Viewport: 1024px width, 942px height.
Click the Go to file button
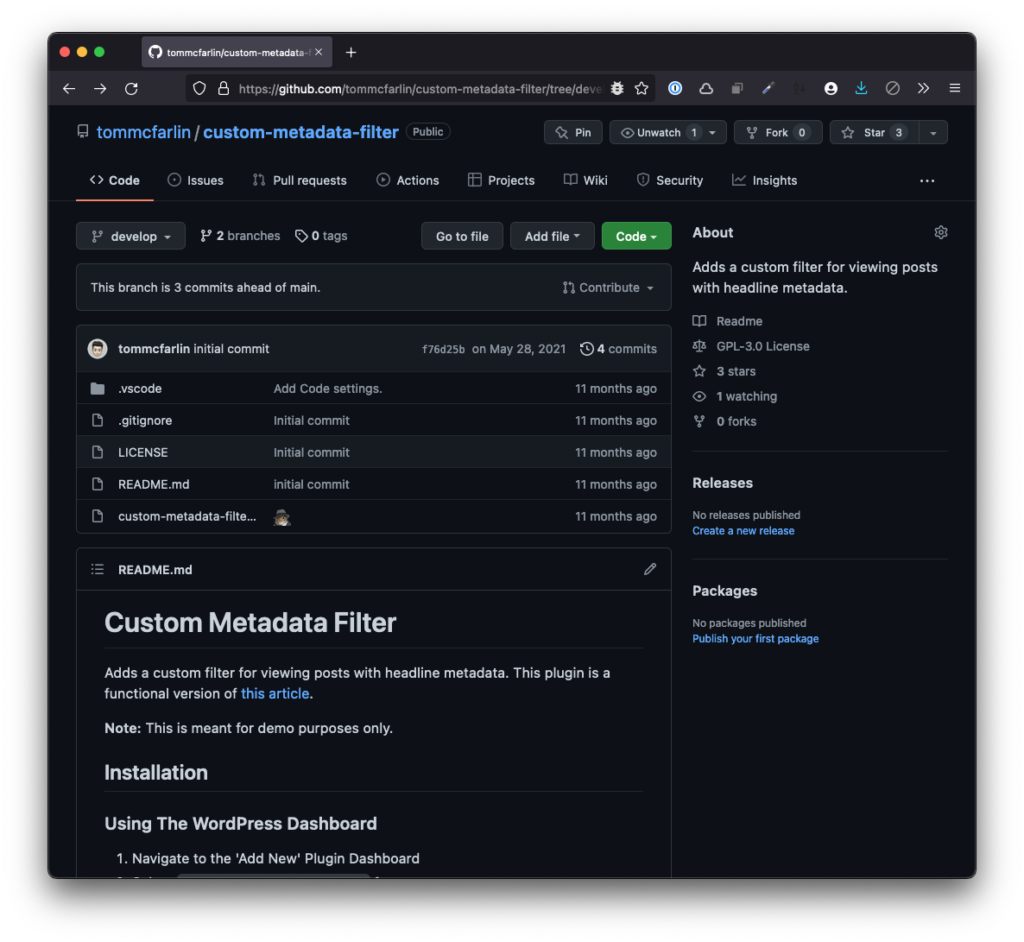point(462,236)
